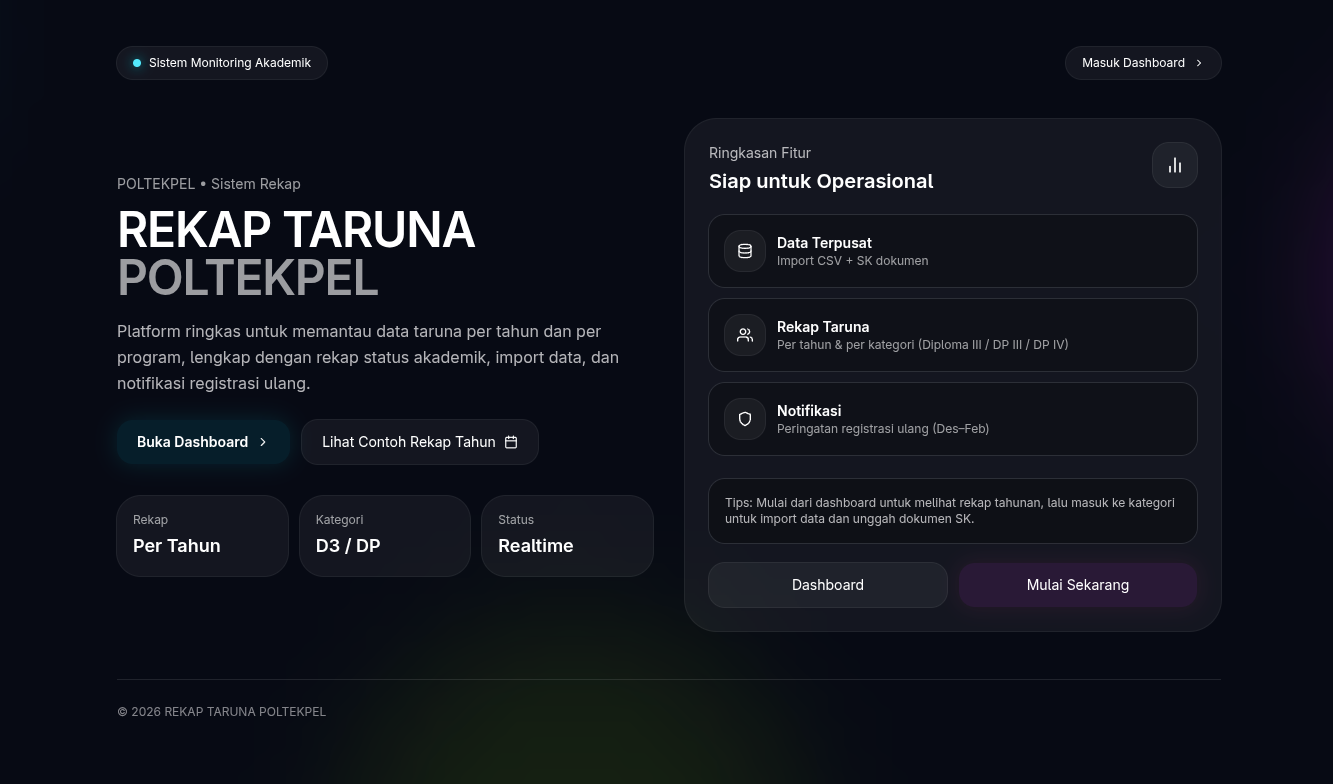Click the Import CSV + SK dokumen text
The height and width of the screenshot is (784, 1333).
[852, 261]
